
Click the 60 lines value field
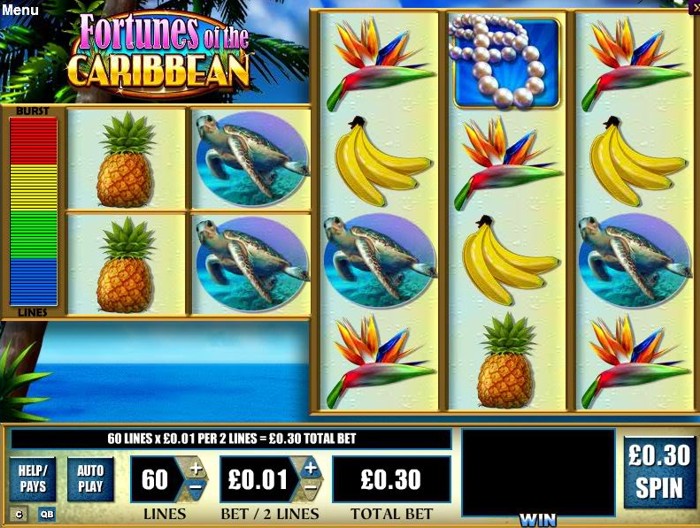[155, 479]
